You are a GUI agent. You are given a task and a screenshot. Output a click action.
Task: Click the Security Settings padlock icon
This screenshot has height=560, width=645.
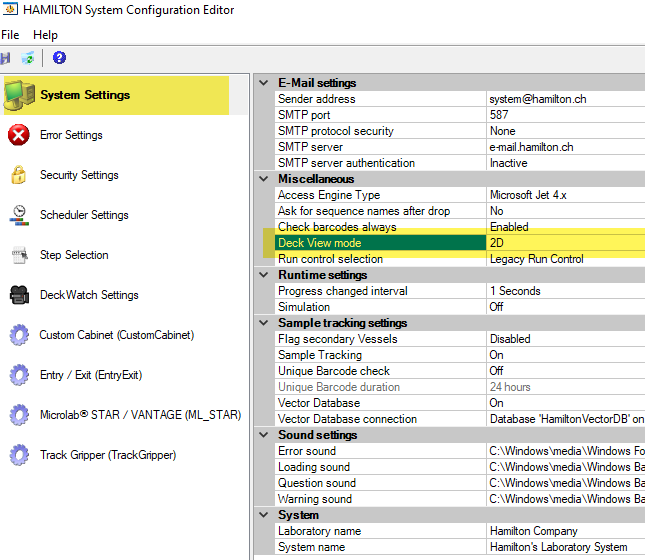coord(19,175)
